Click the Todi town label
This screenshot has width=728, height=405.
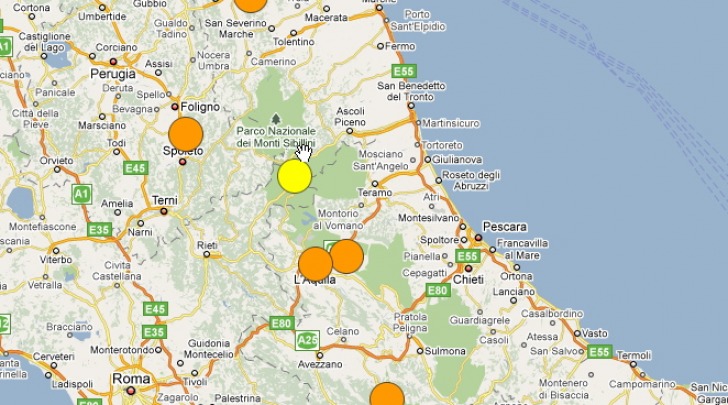tap(116, 143)
